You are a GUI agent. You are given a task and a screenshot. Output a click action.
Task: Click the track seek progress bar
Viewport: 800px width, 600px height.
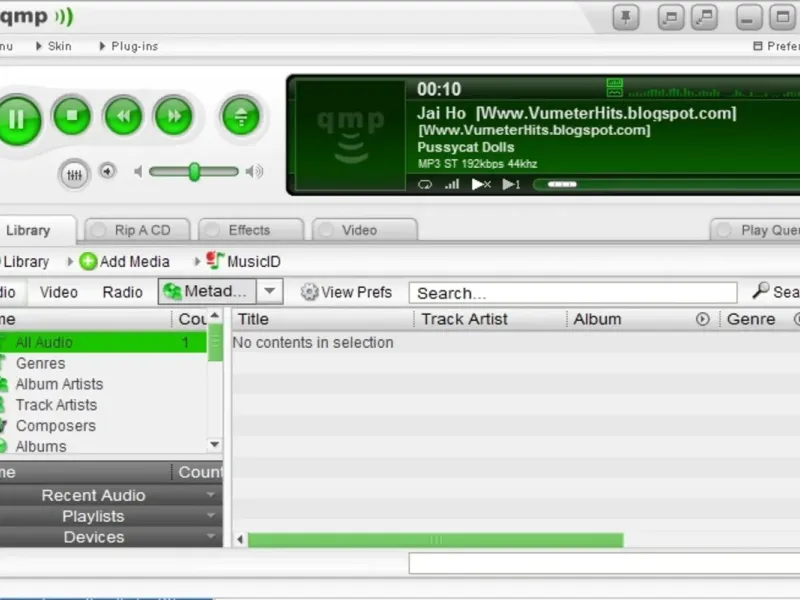click(x=666, y=184)
